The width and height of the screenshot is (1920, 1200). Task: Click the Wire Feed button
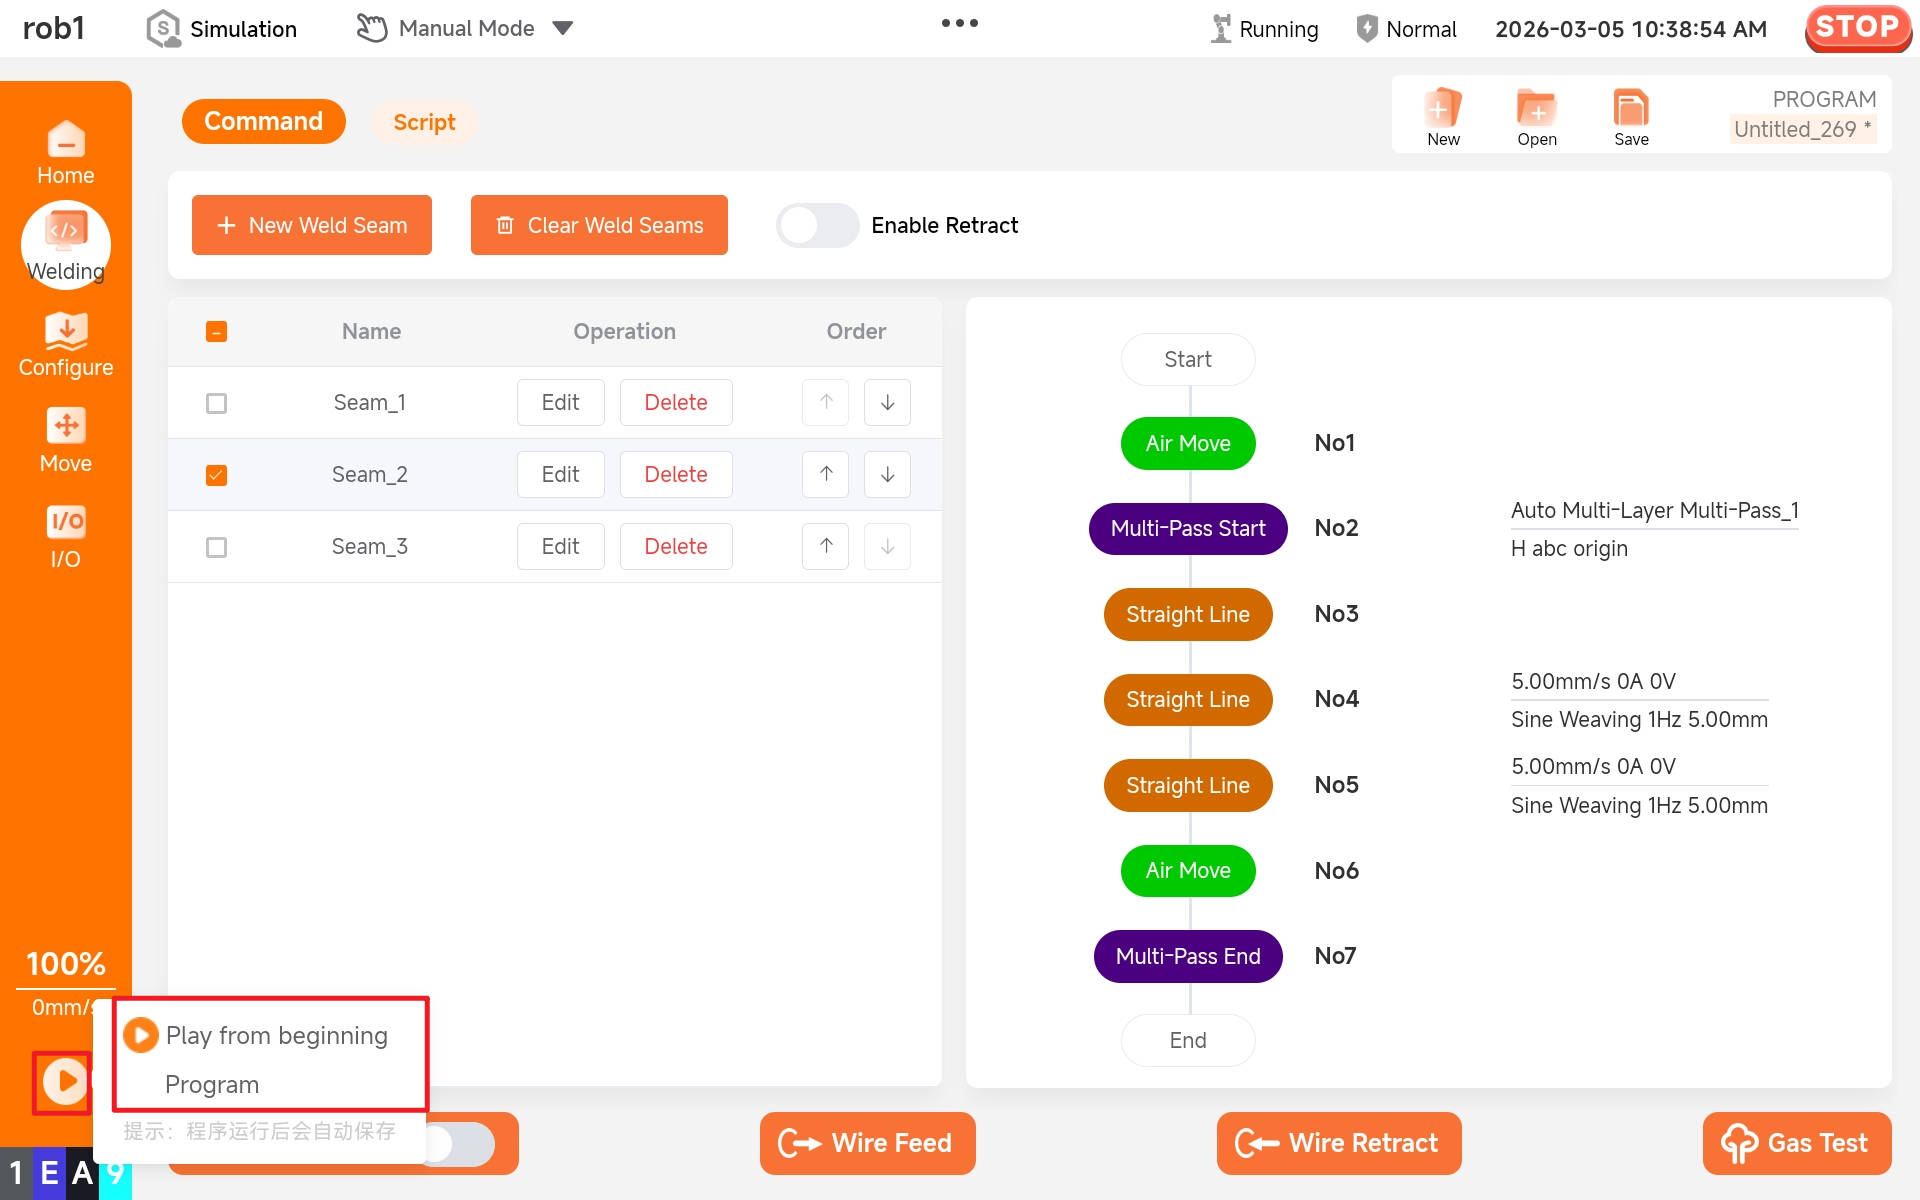(867, 1143)
